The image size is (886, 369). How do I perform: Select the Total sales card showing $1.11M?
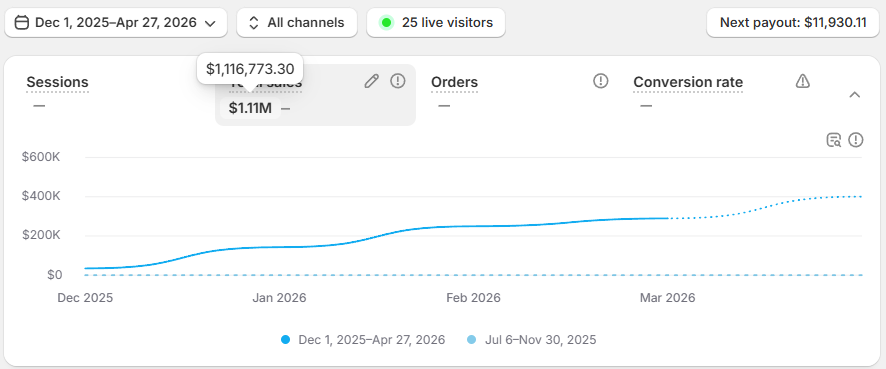click(x=315, y=94)
